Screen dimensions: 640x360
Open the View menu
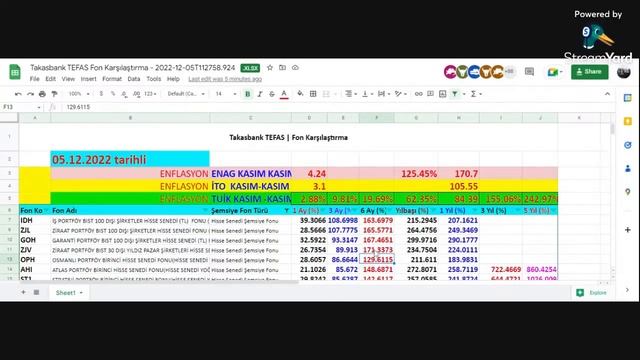point(68,79)
